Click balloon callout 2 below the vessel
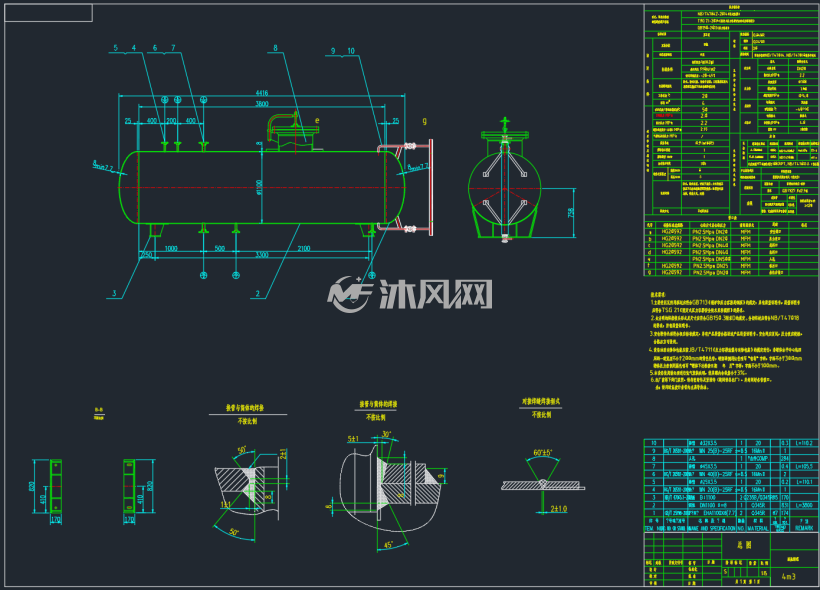 point(257,293)
